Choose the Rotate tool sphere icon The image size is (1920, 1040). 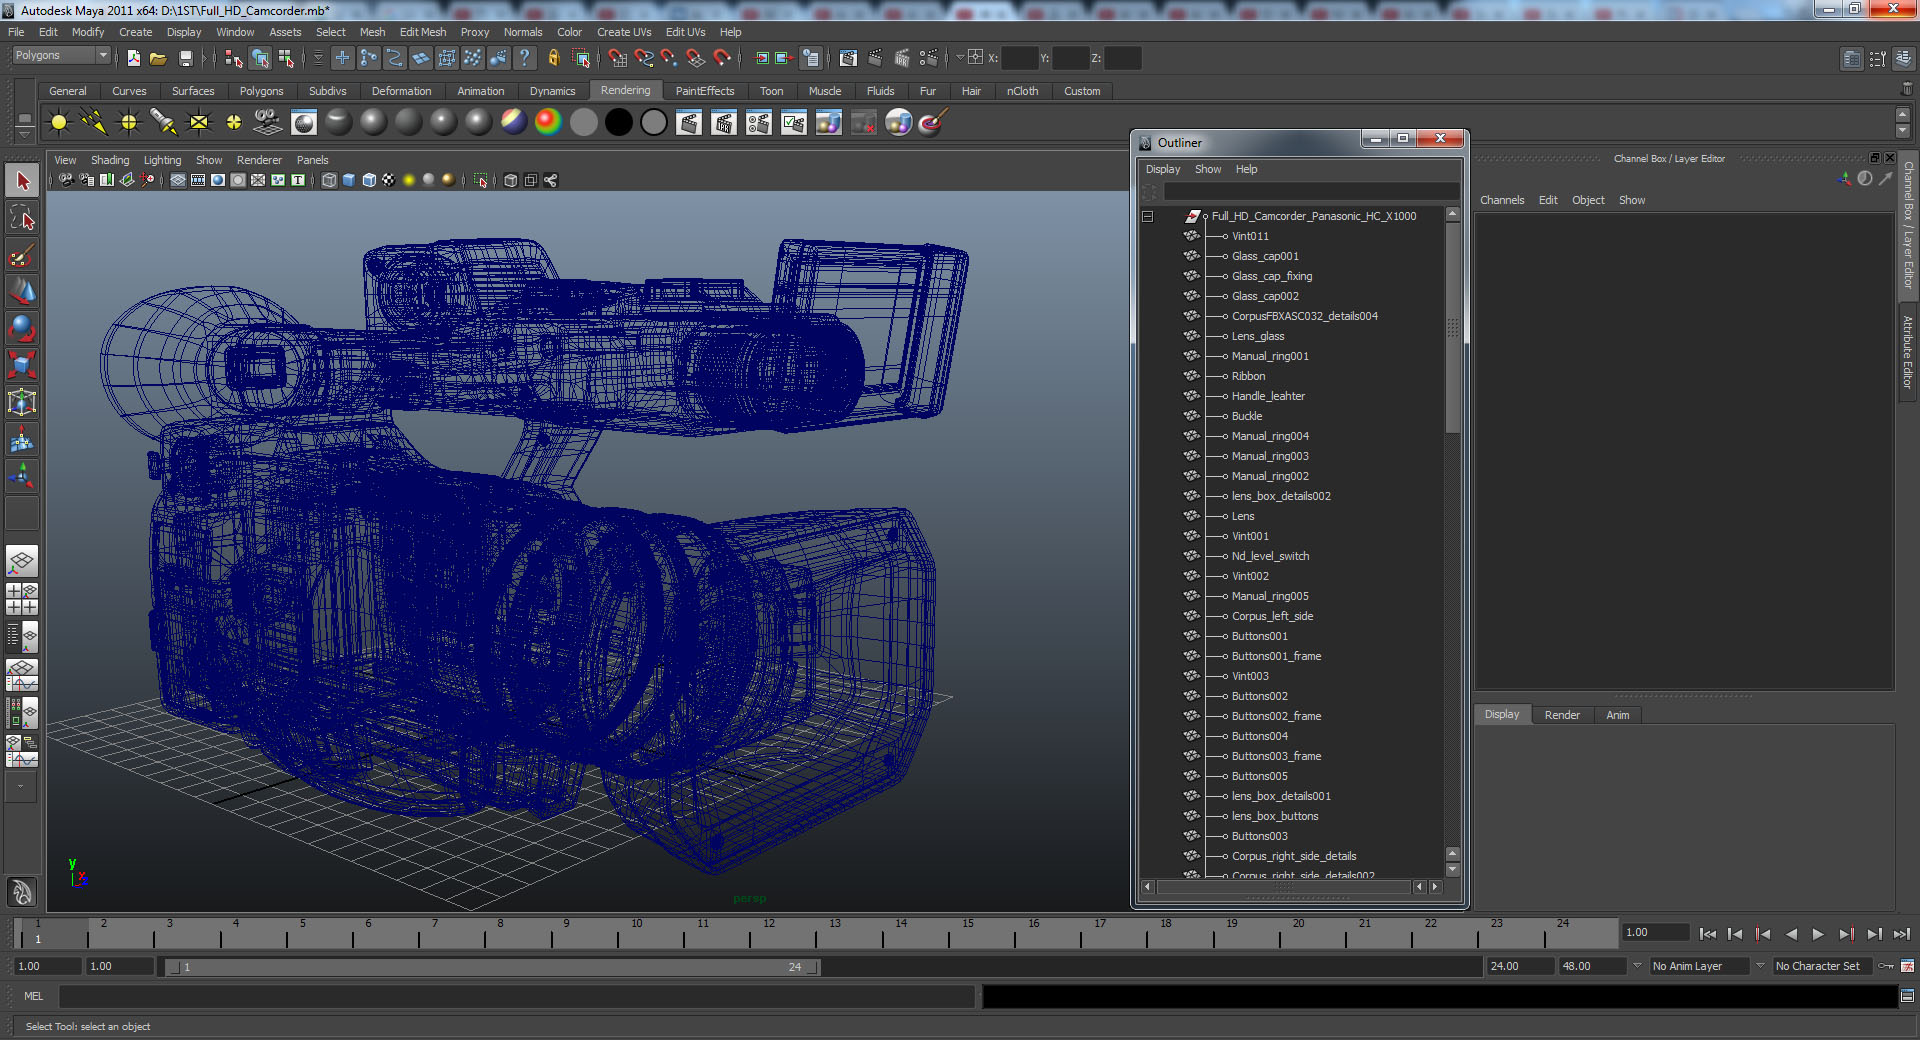tap(22, 329)
